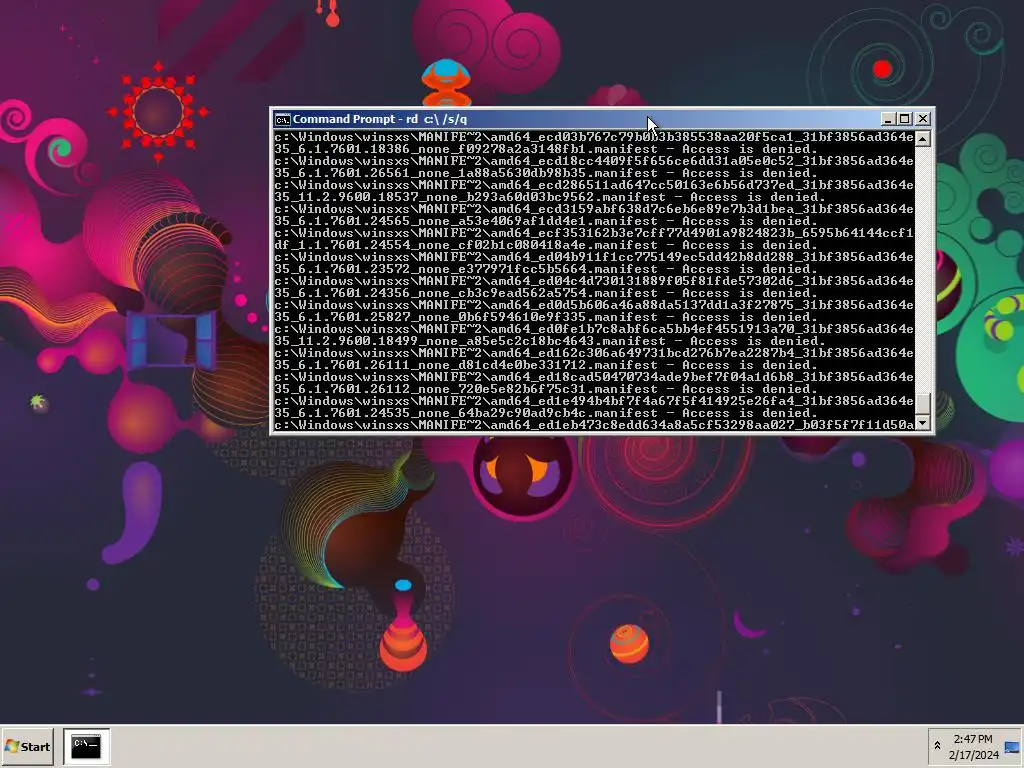Click the line containing cf02b1c080418a4e.manifest
1024x768 pixels.
tap(546, 246)
